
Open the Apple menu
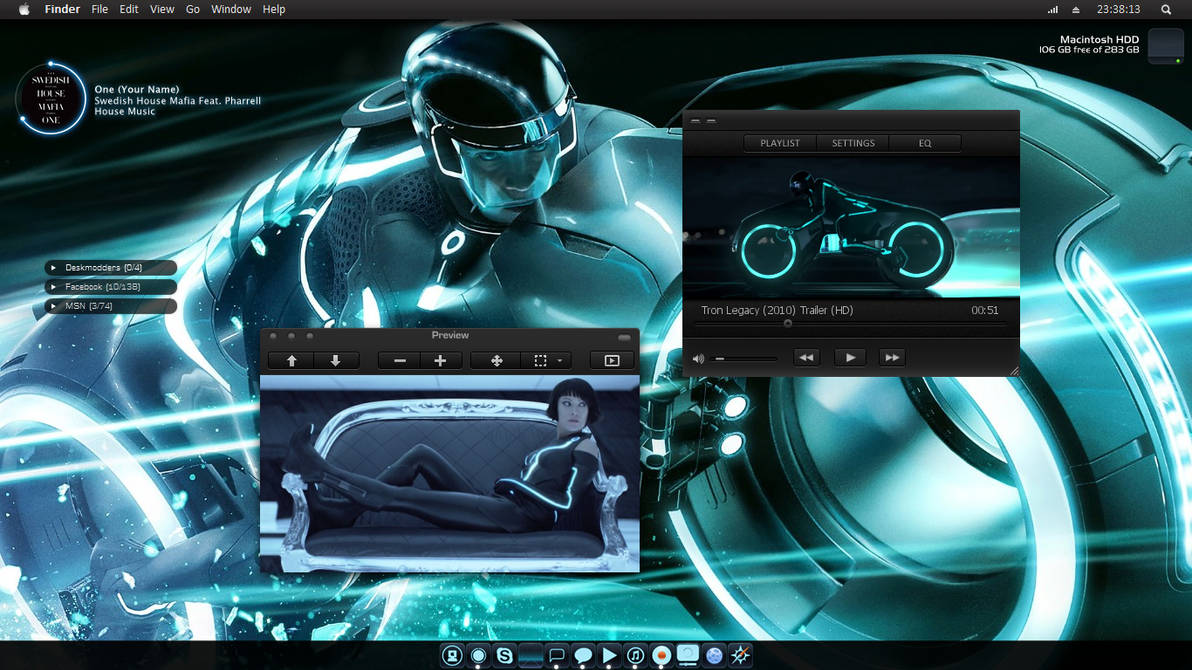coord(24,9)
